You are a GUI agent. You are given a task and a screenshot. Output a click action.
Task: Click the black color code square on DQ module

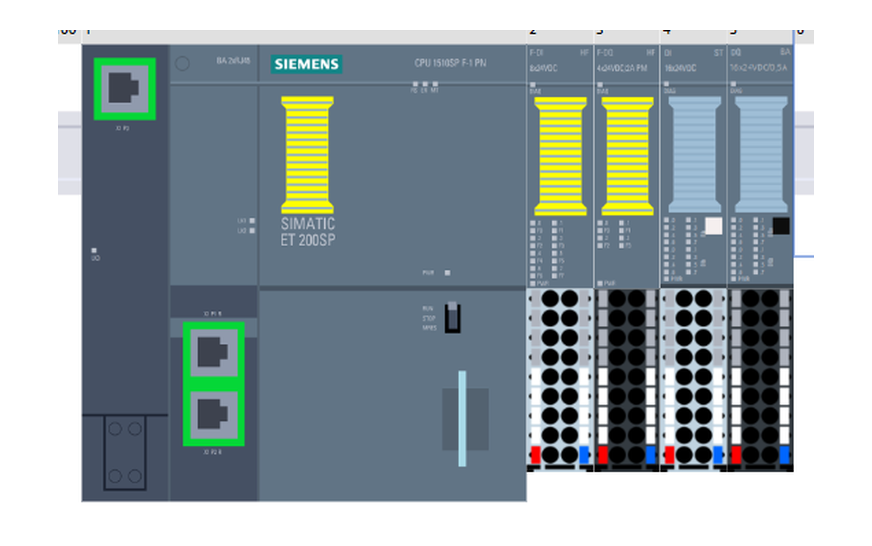point(781,226)
